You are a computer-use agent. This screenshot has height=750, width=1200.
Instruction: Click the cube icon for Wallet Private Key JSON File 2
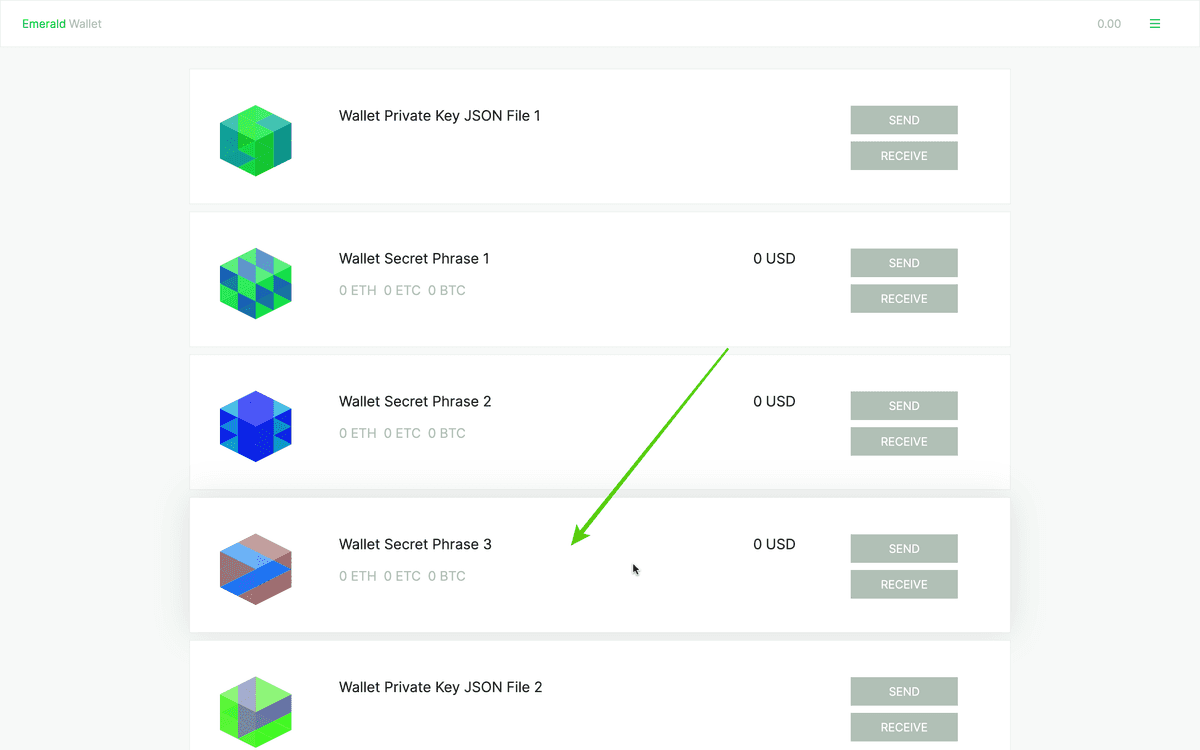pos(255,712)
